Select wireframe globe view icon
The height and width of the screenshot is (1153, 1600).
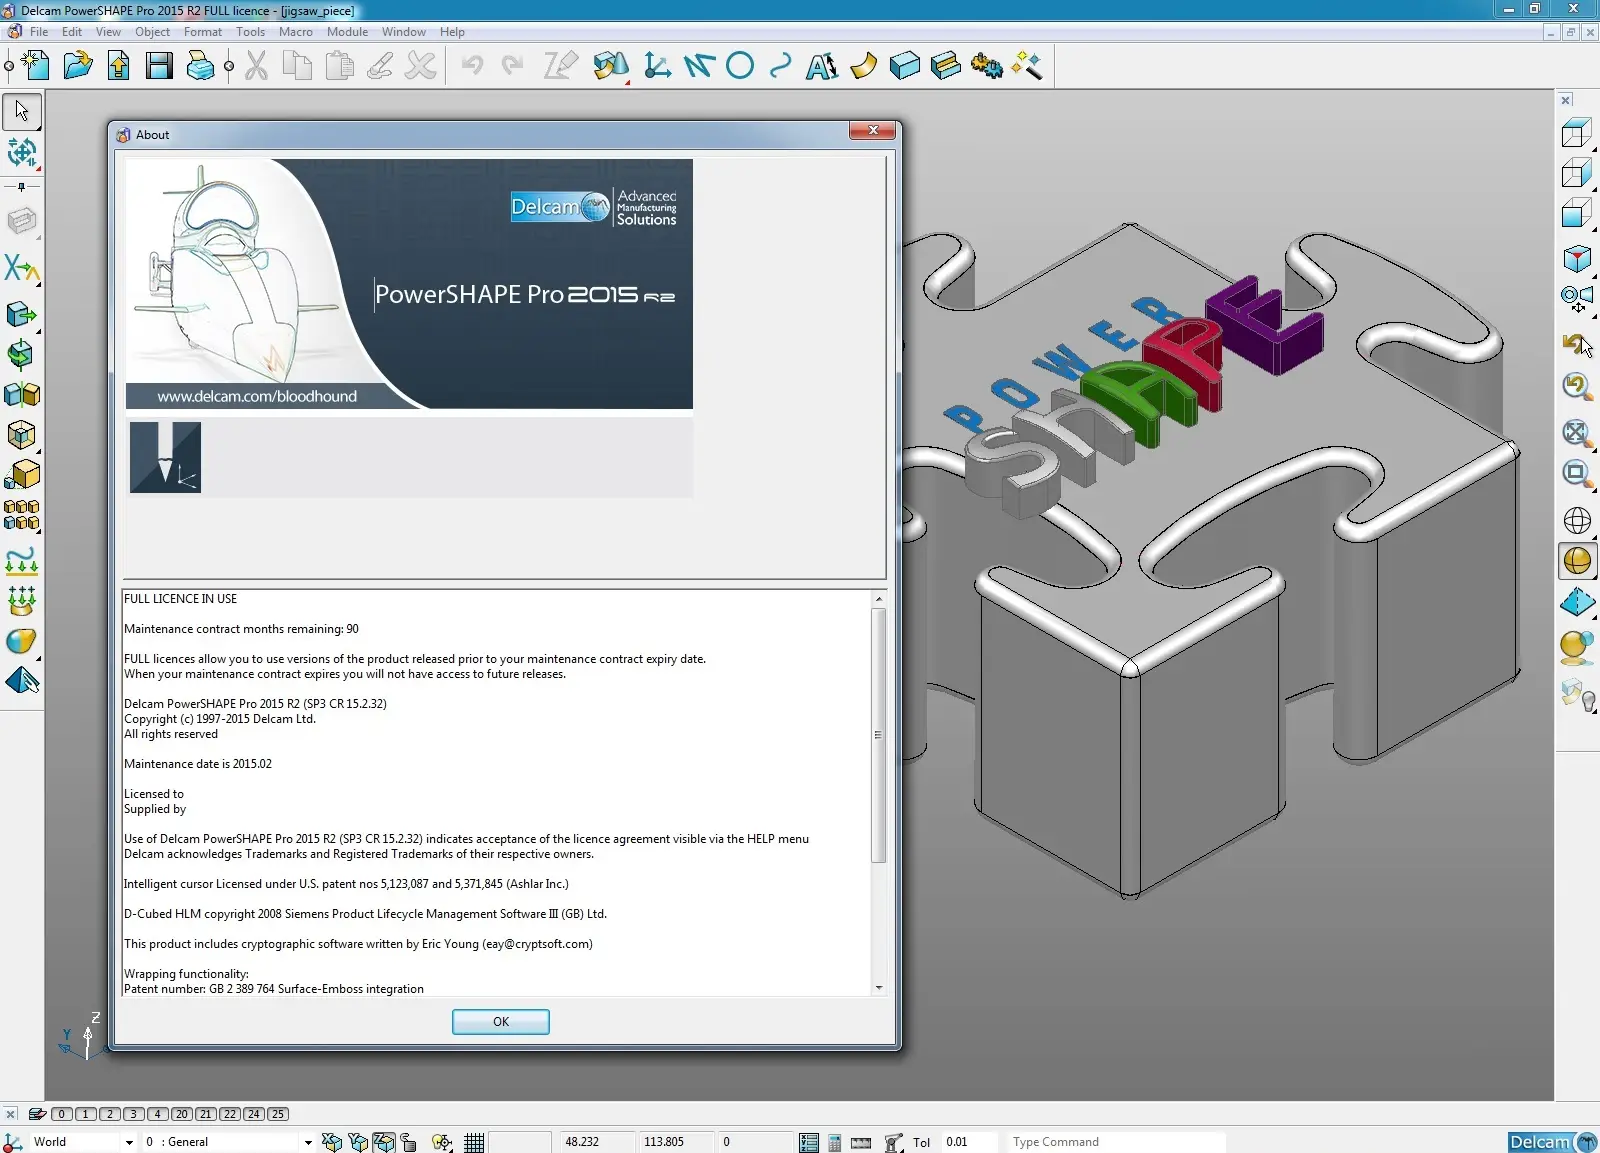pos(1577,521)
